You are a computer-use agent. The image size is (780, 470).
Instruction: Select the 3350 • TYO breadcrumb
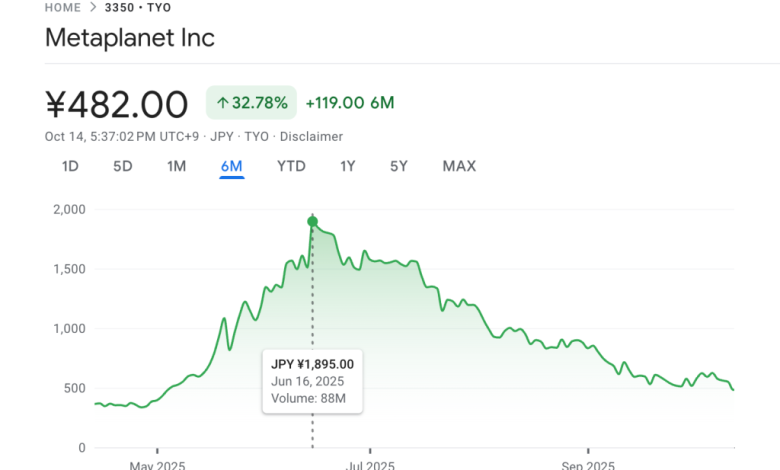(x=138, y=7)
